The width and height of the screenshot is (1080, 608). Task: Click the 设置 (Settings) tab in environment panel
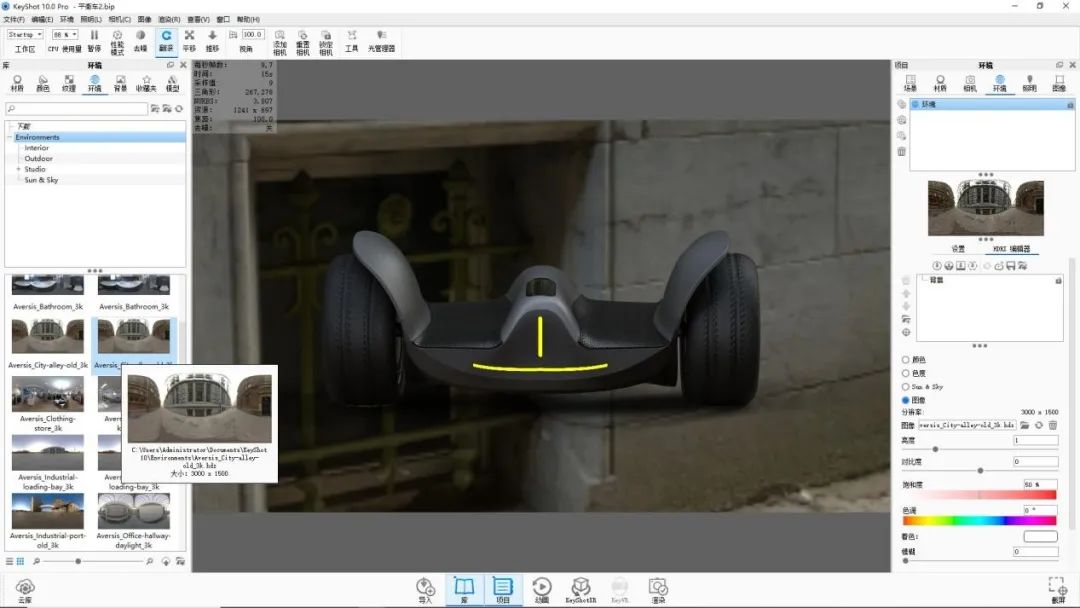(x=958, y=249)
